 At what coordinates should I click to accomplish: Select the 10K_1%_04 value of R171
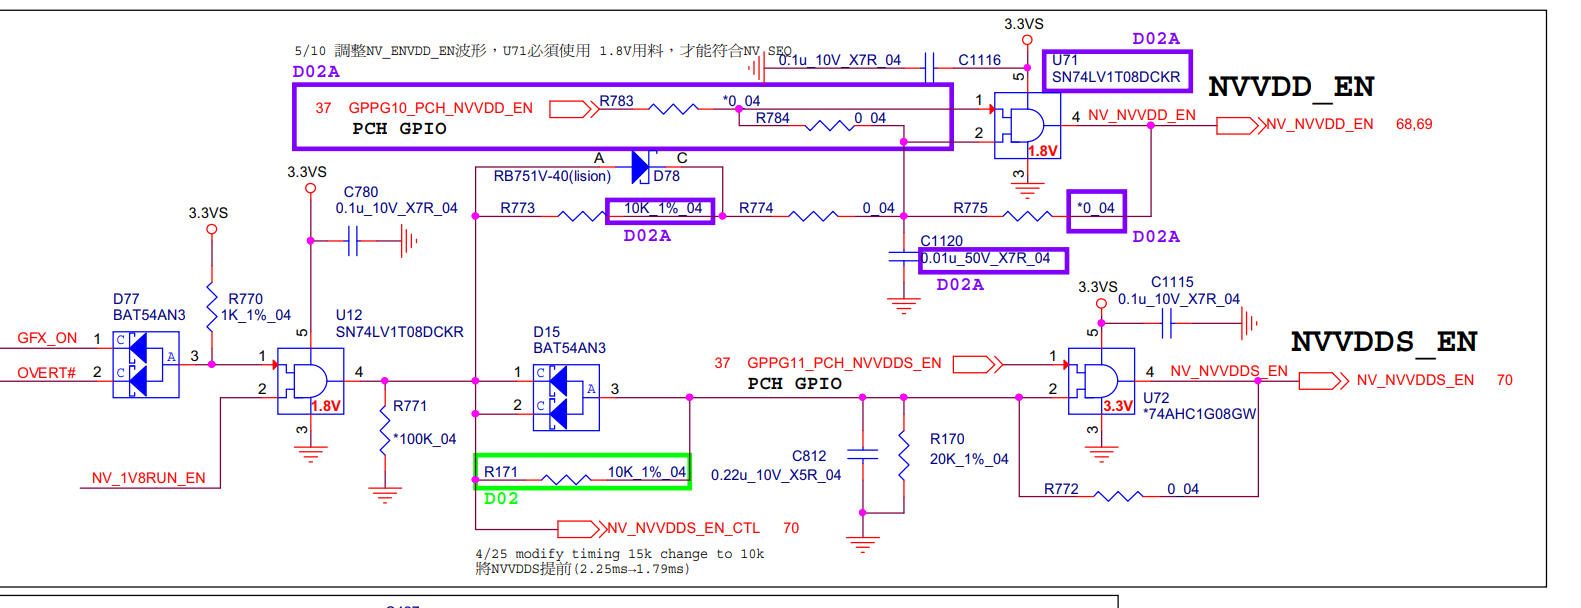tap(647, 472)
